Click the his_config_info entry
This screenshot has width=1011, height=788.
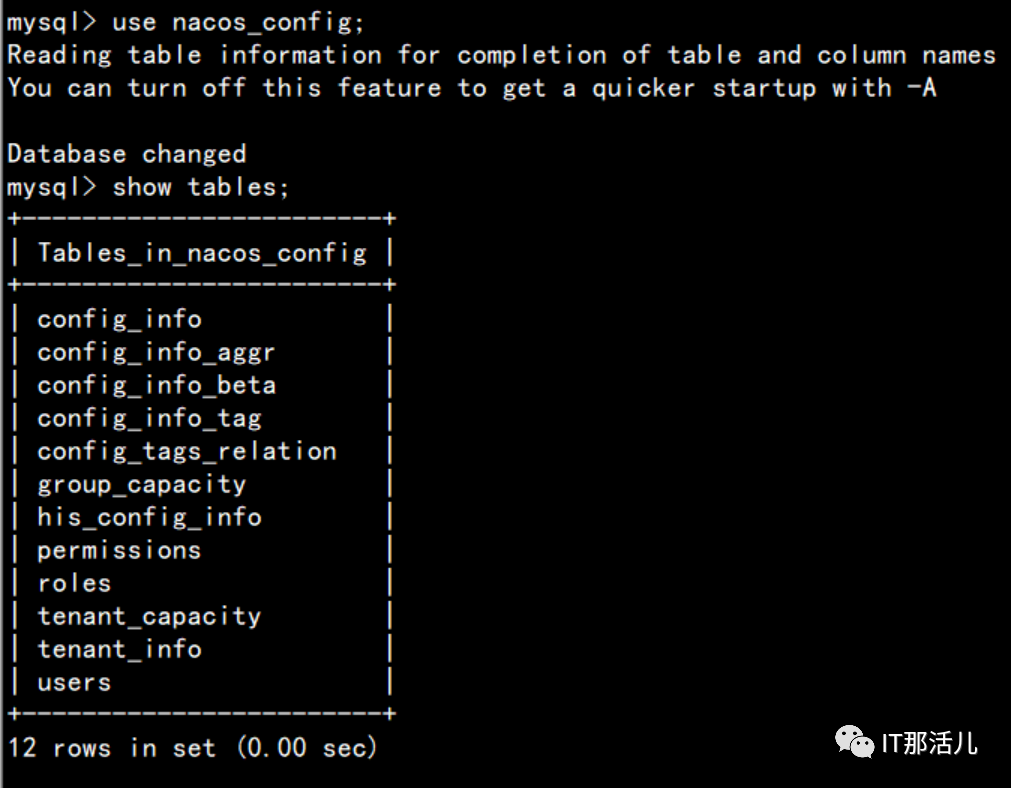tap(149, 517)
